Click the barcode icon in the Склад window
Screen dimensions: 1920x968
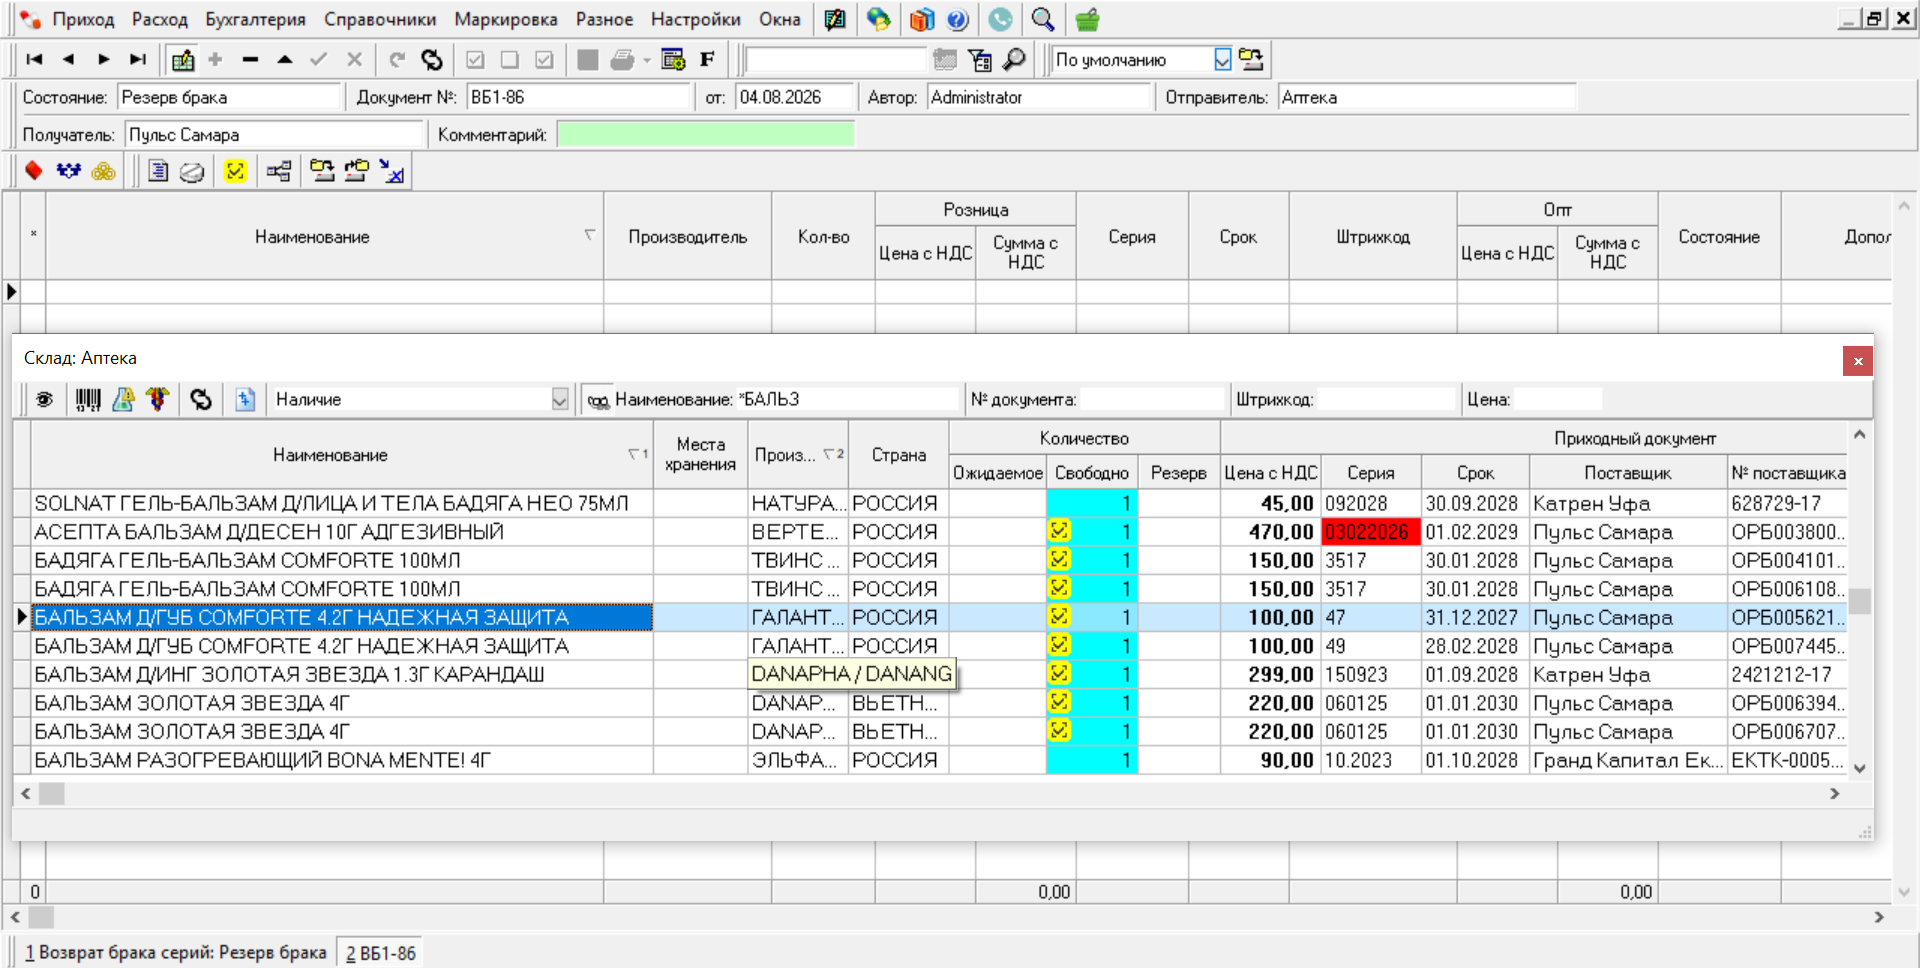(88, 400)
